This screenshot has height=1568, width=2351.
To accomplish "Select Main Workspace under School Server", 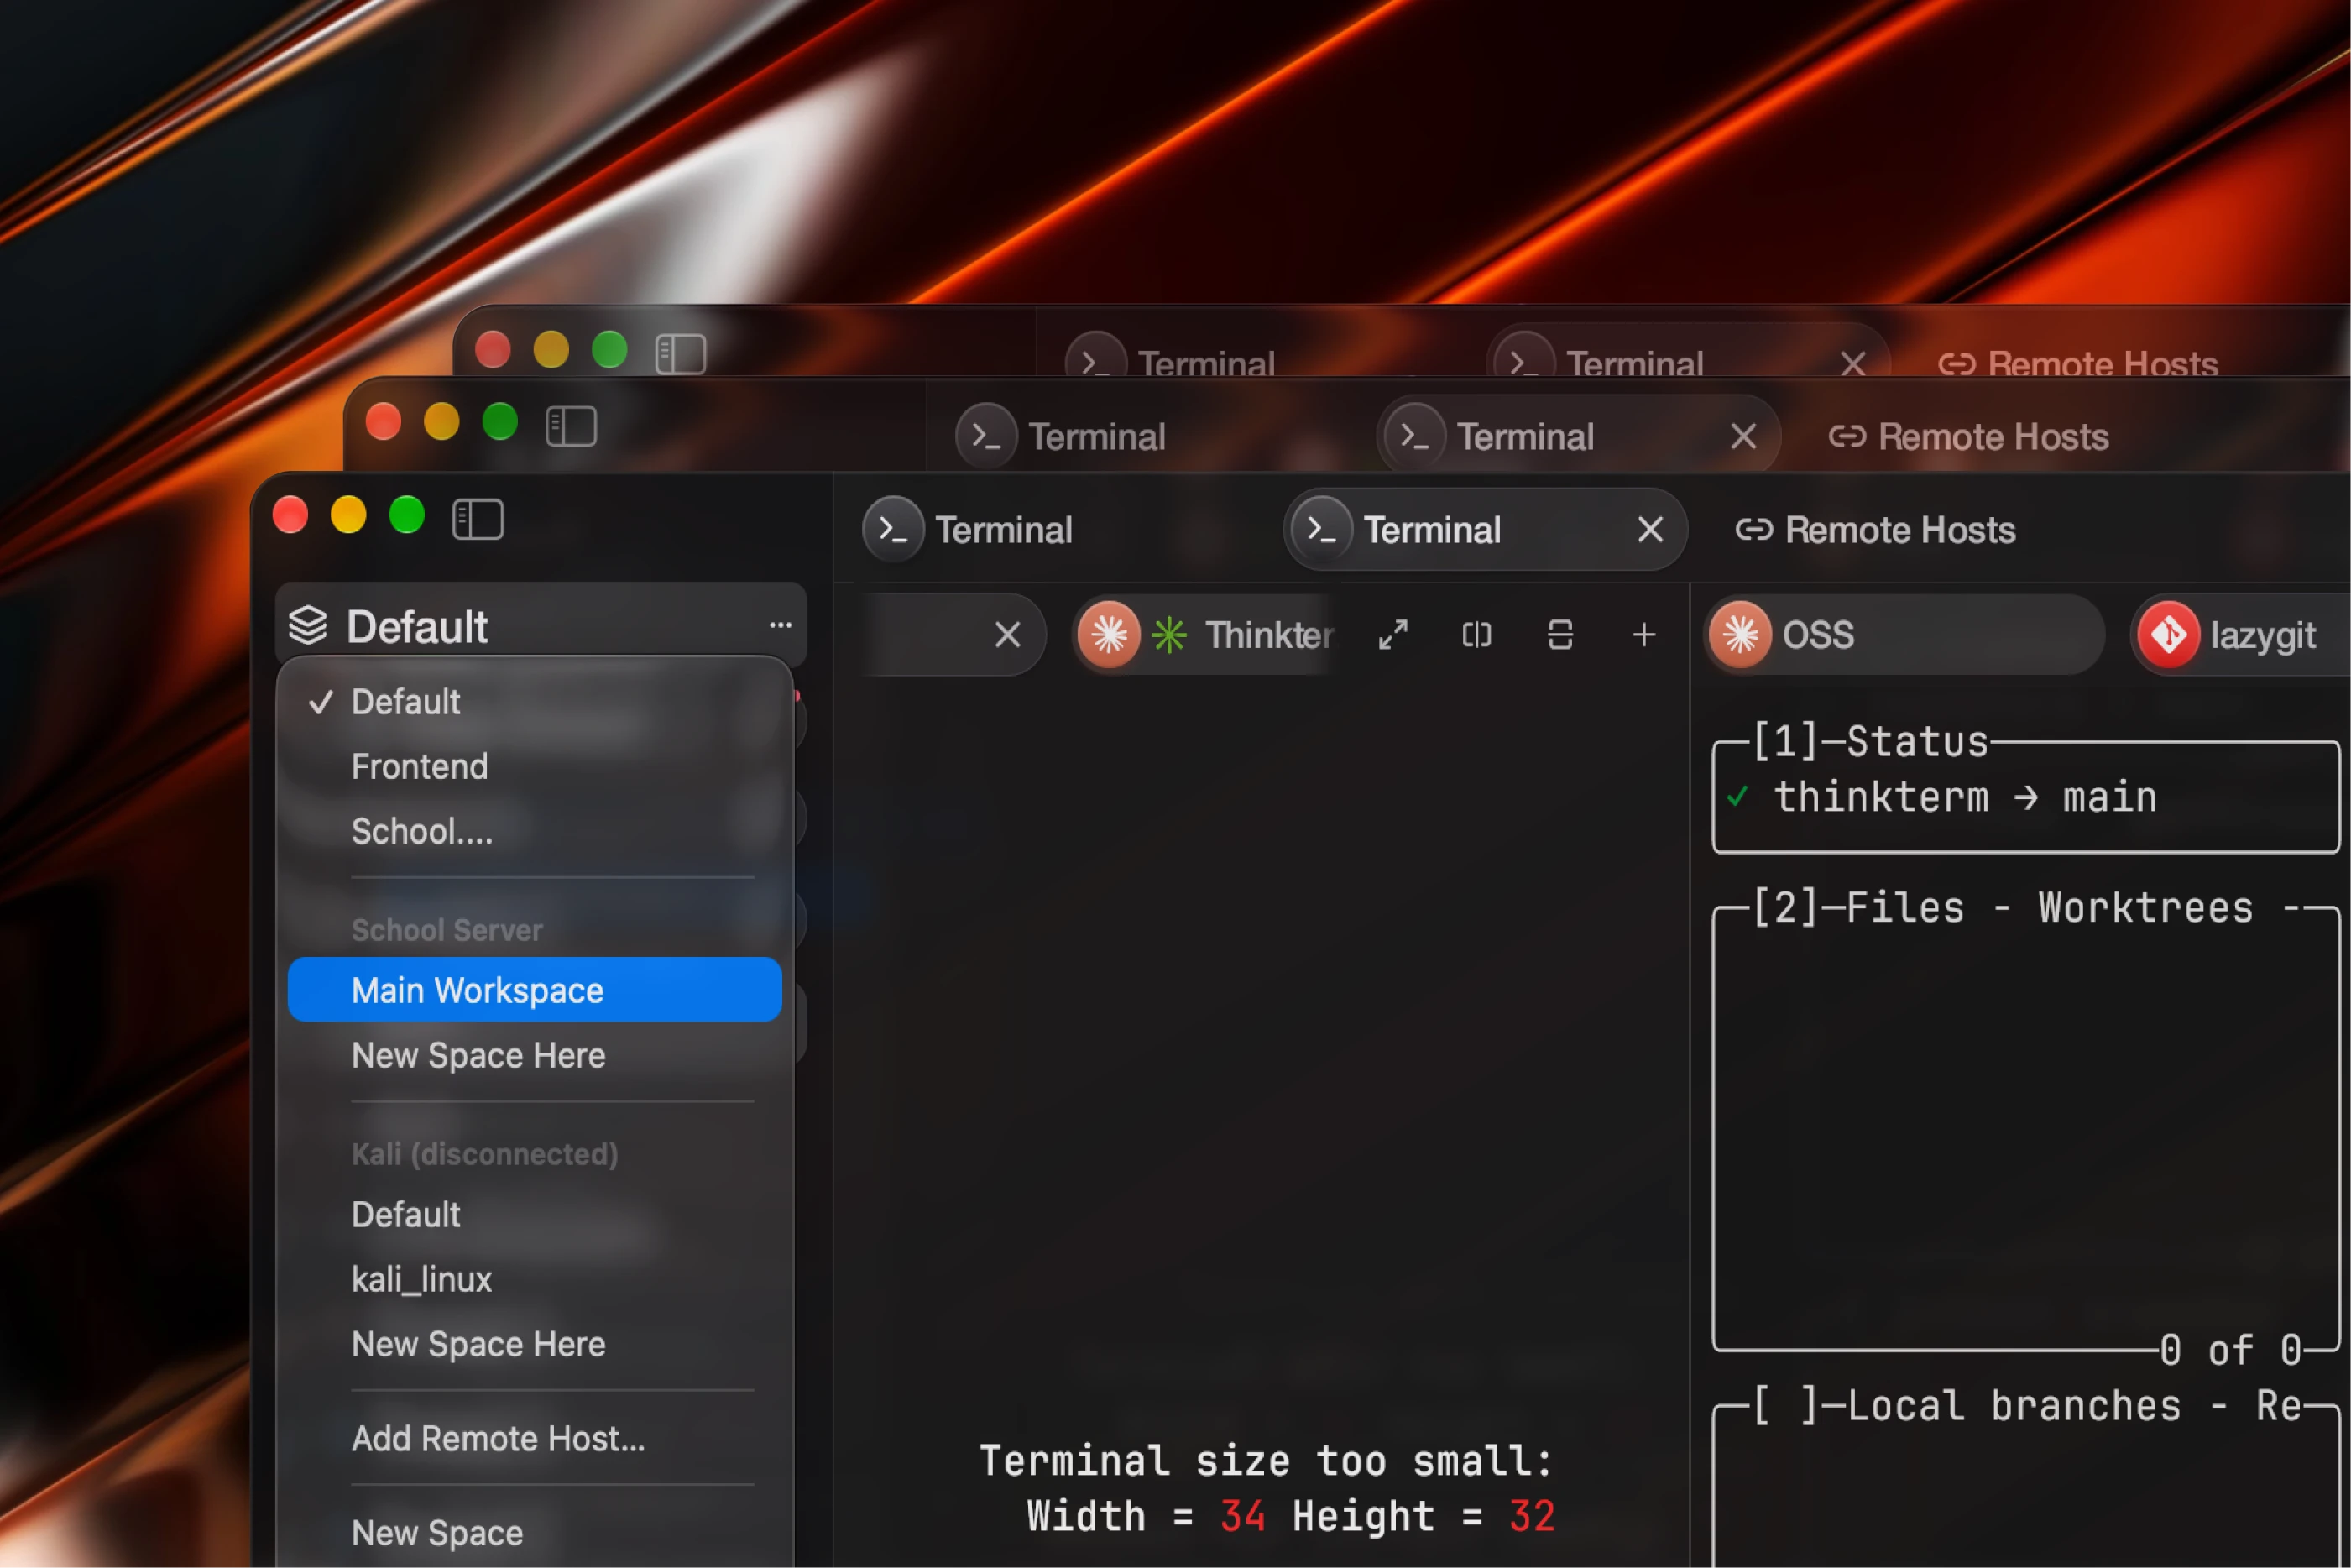I will pos(534,990).
